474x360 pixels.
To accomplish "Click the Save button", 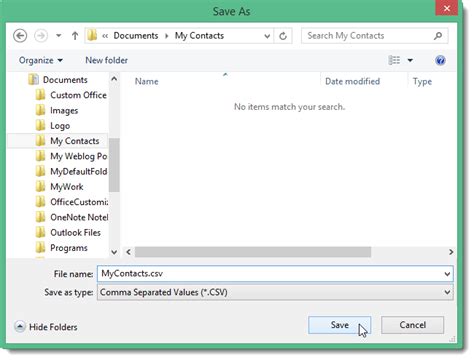I will coord(339,325).
